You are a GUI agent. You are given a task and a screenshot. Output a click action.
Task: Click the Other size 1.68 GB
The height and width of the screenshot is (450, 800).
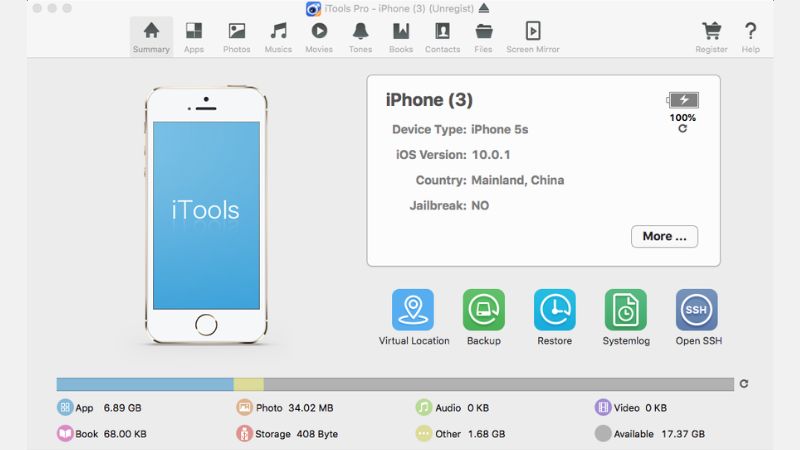[x=486, y=434]
